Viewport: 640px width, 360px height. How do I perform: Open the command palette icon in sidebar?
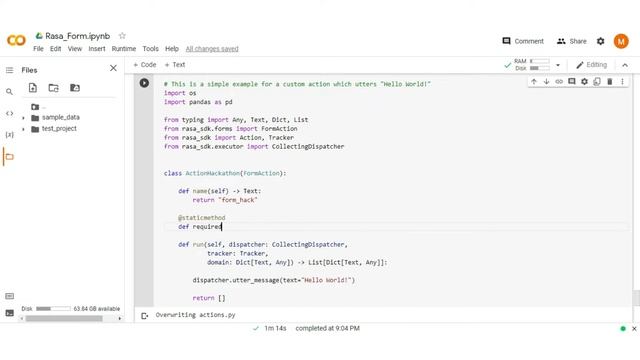pyautogui.click(x=9, y=296)
